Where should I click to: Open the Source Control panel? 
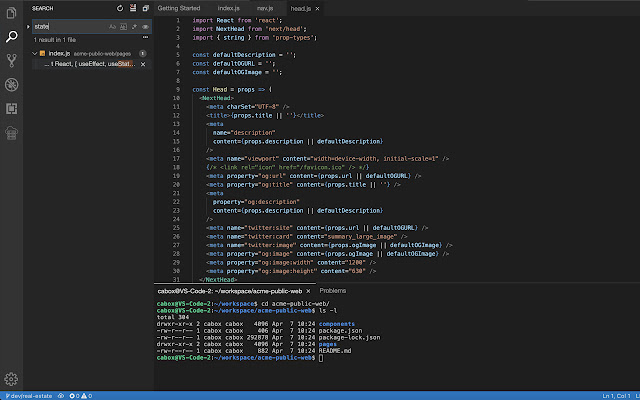[x=12, y=61]
